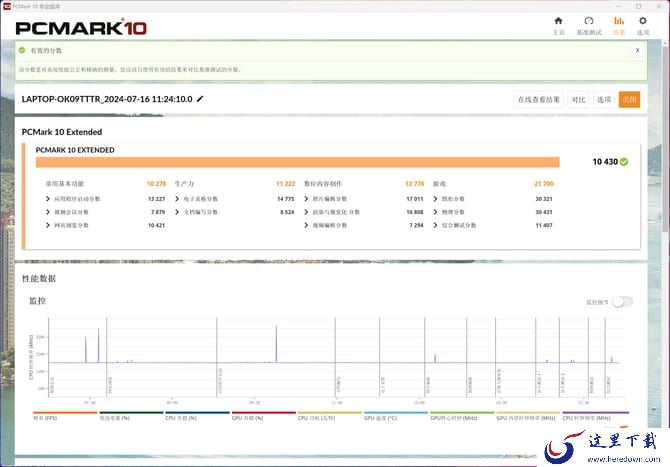Viewport: 670px width, 467px height.
Task: Go to the Home (主页) tab
Action: pyautogui.click(x=558, y=26)
